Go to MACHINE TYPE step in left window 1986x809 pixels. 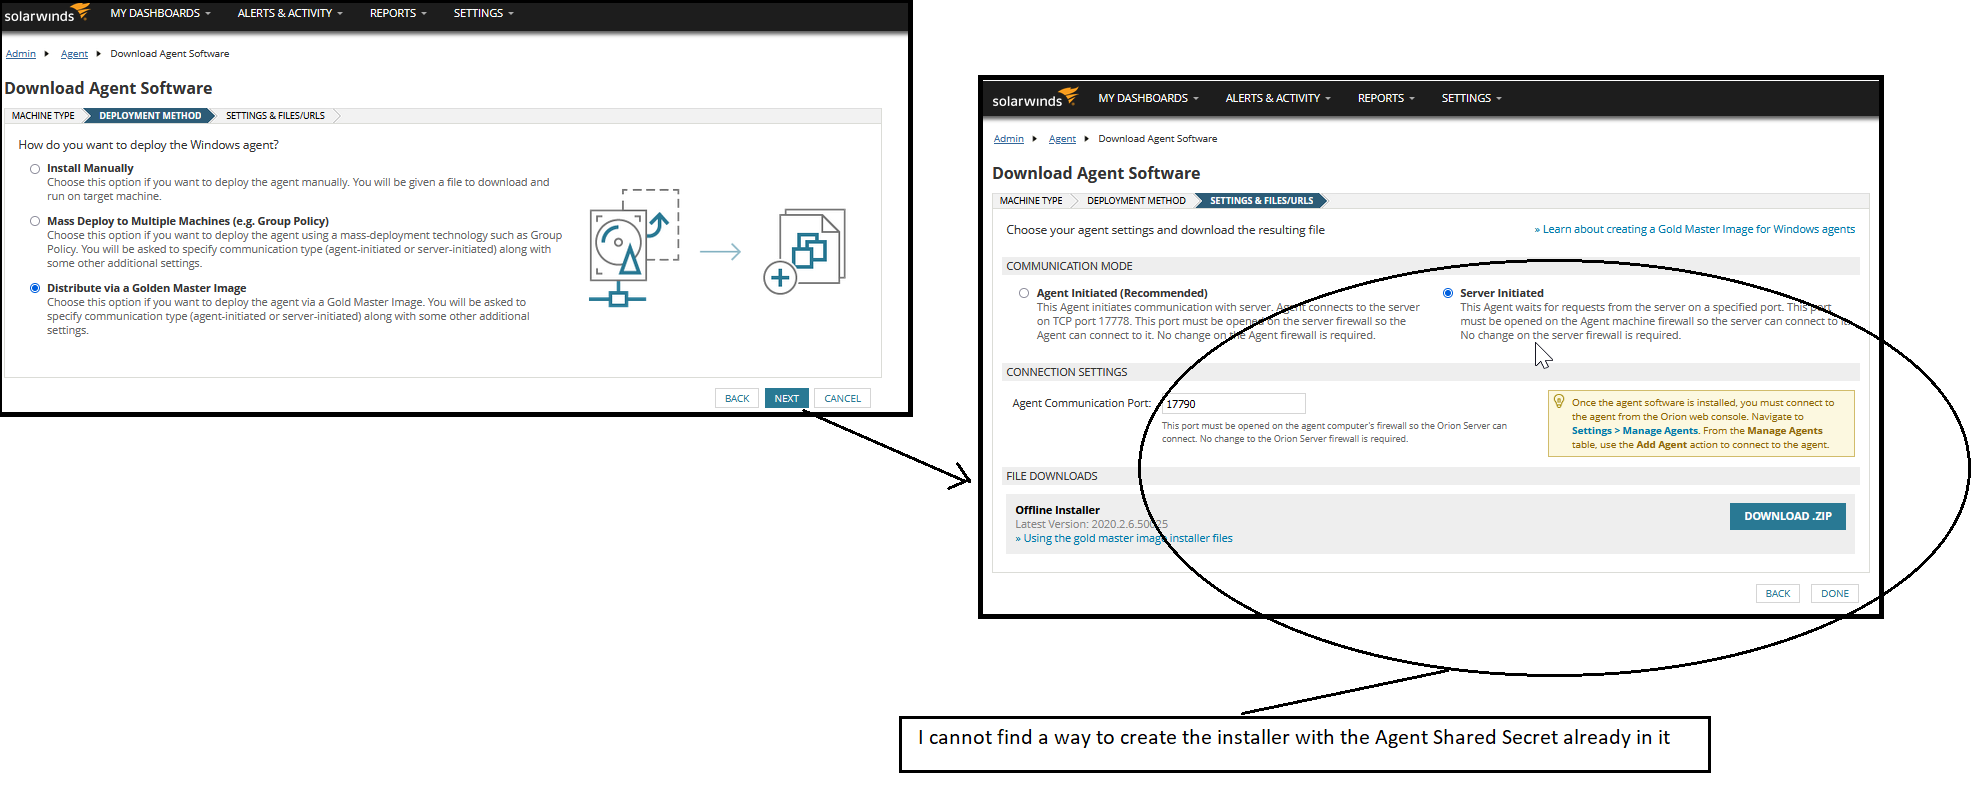click(43, 116)
